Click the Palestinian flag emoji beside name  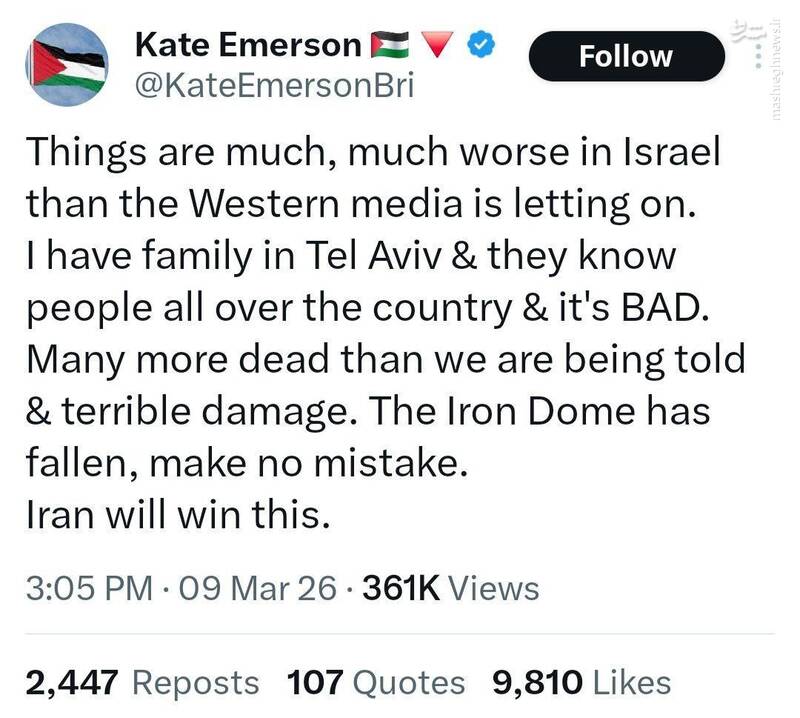pyautogui.click(x=390, y=44)
